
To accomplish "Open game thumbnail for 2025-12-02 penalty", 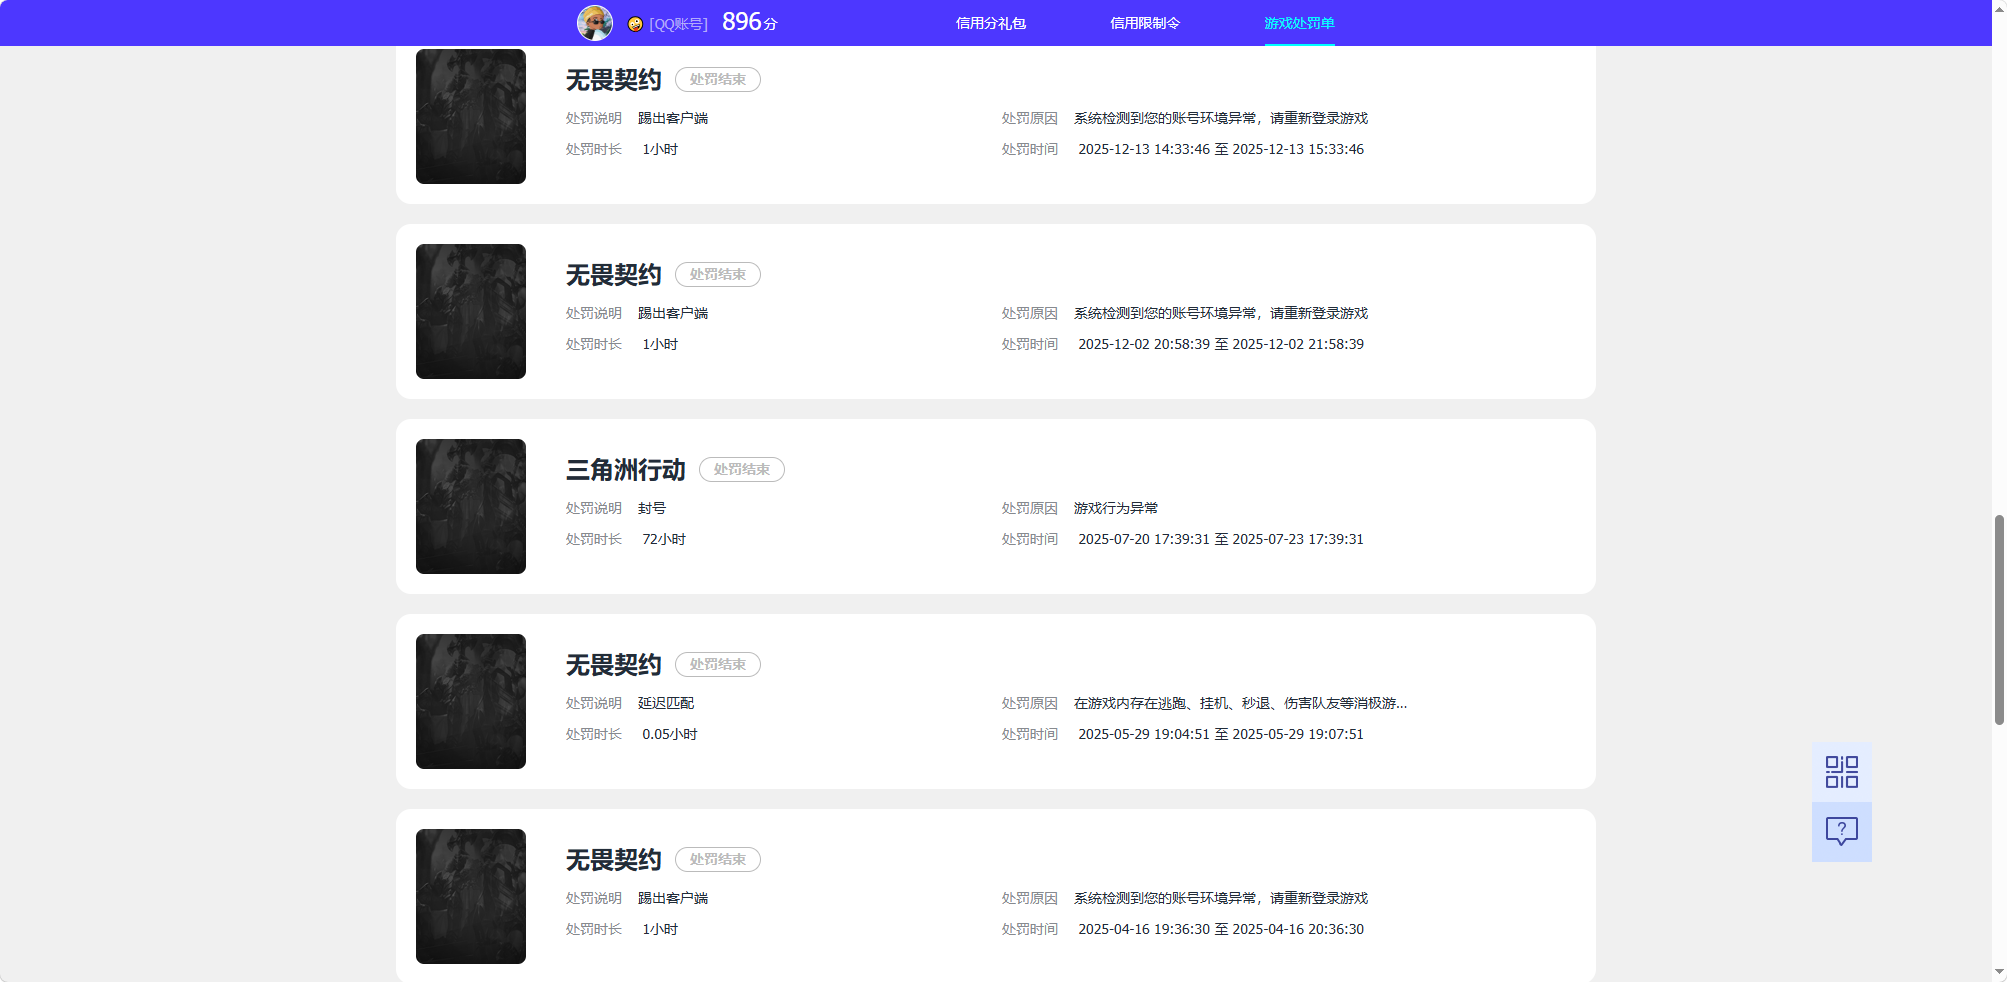I will tap(471, 311).
